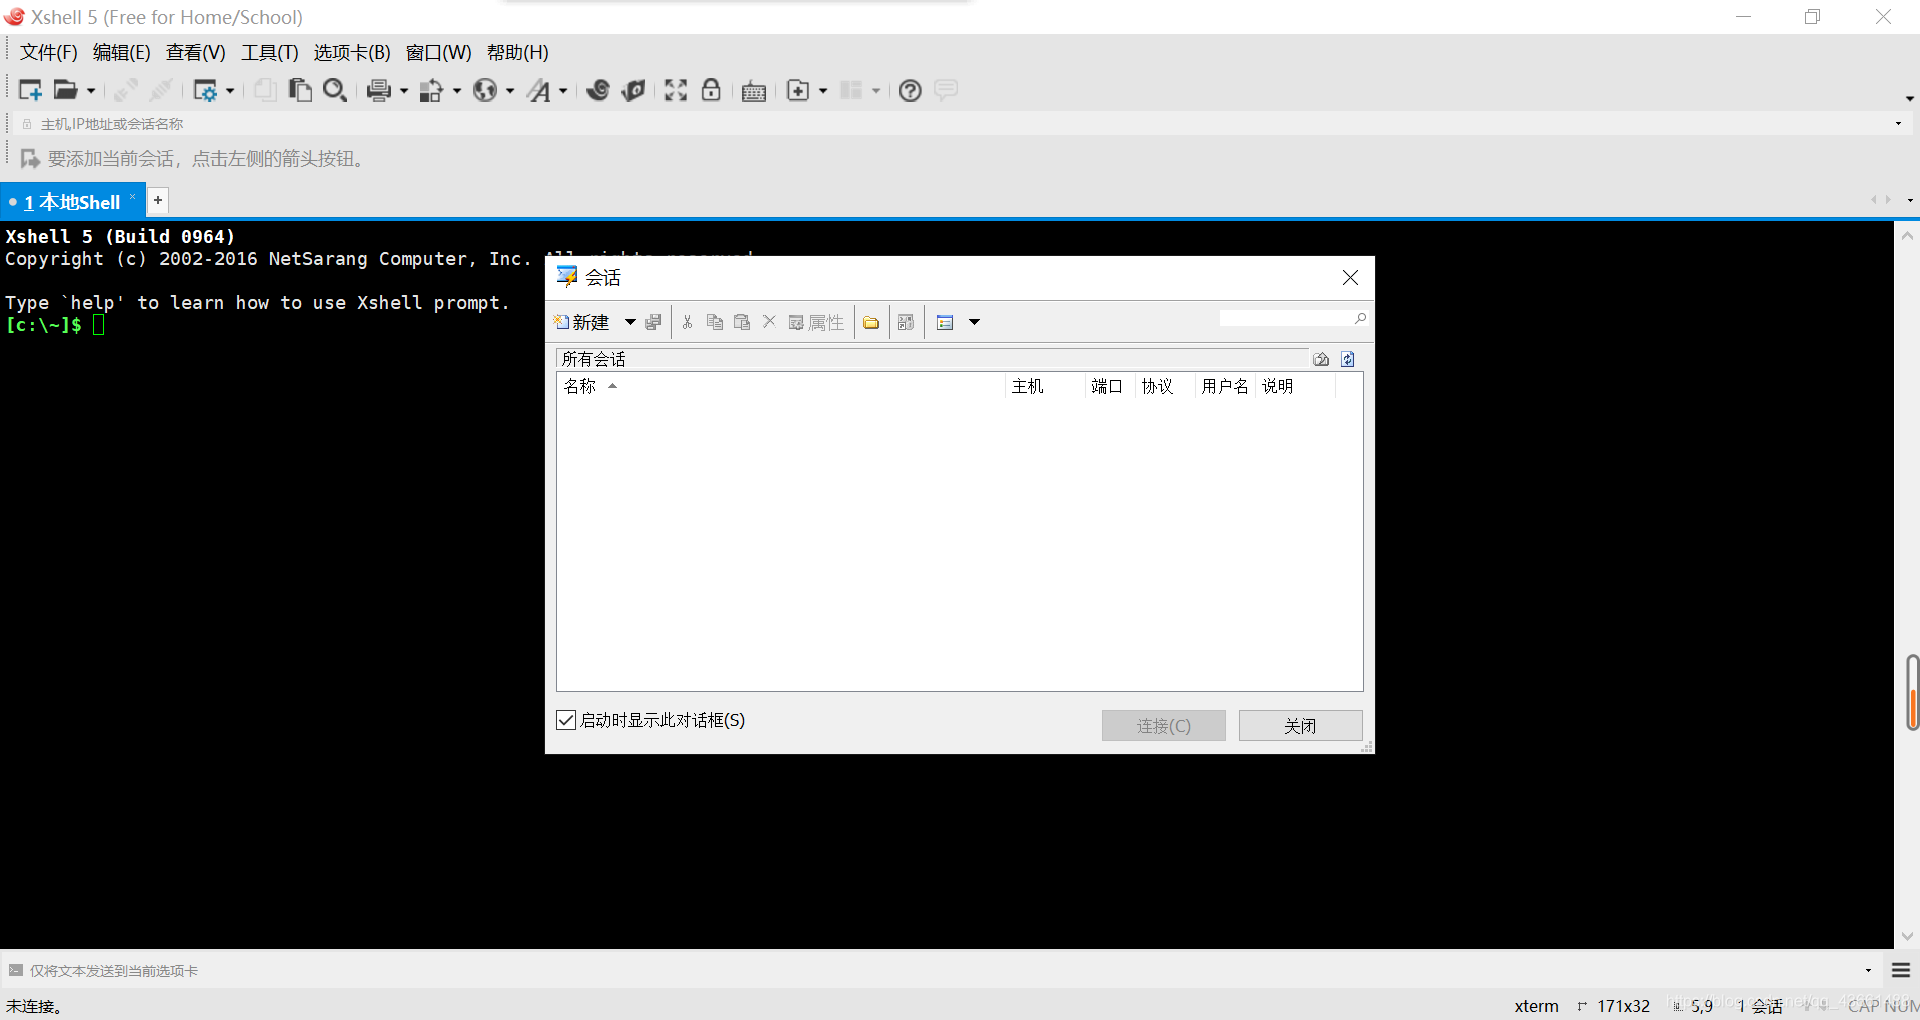Expand the view mode dropdown arrow
The image size is (1920, 1020).
pos(974,322)
